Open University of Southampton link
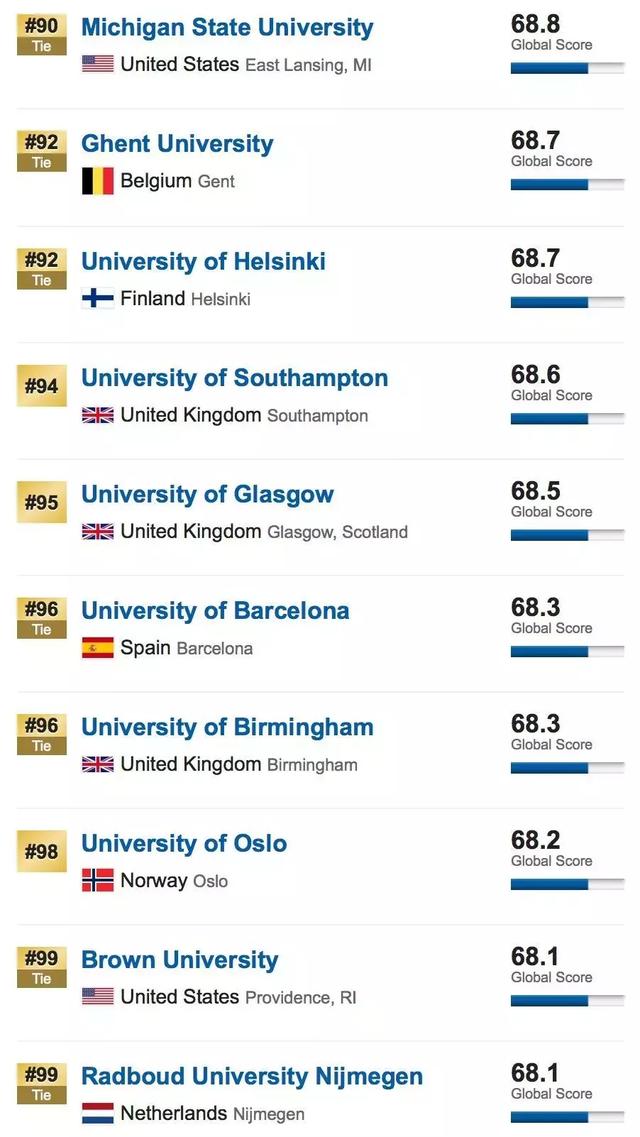 coord(234,378)
